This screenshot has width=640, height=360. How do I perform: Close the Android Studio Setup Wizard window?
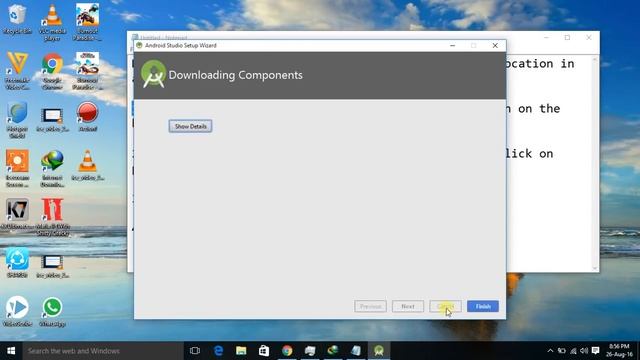[495, 45]
